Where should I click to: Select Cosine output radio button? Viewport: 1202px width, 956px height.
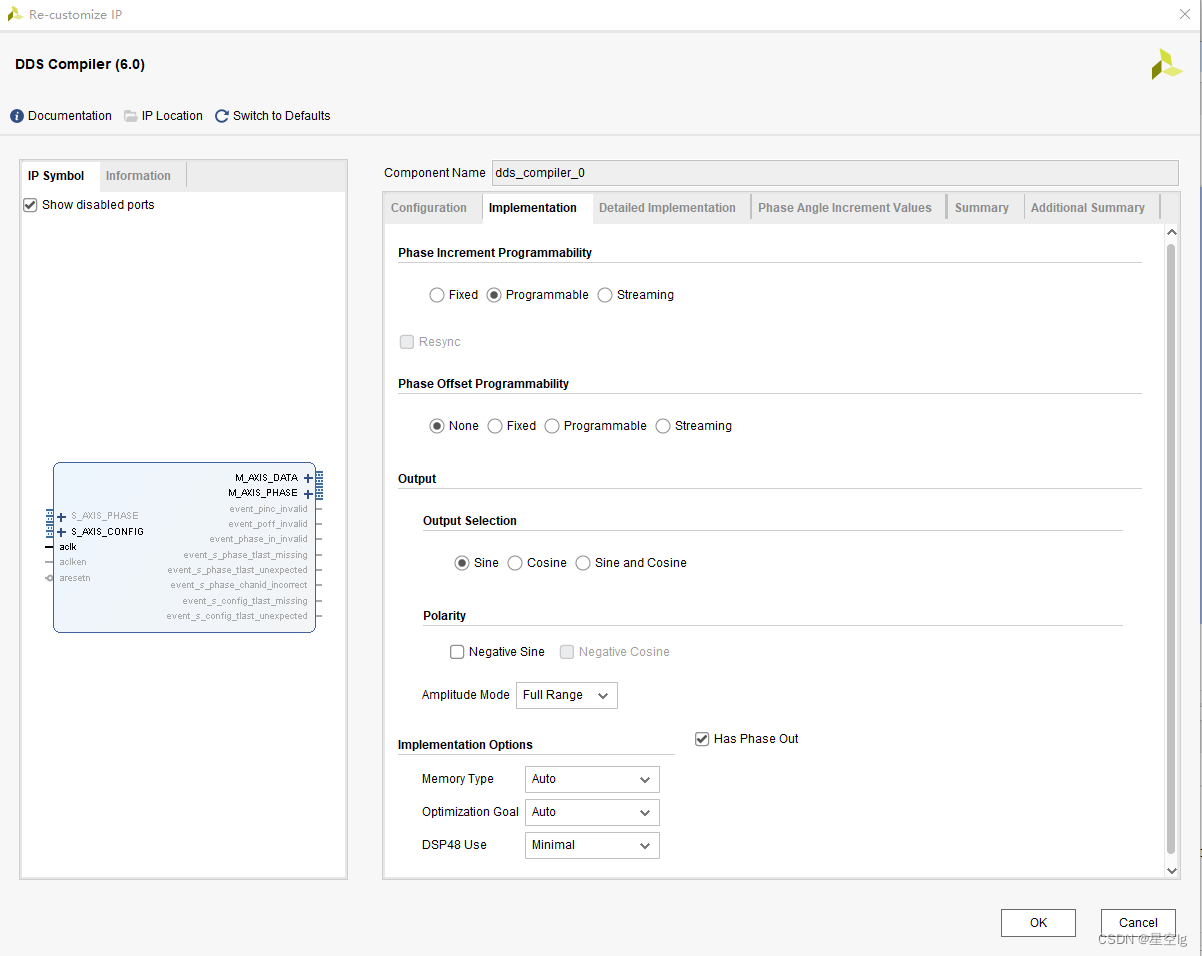pos(515,563)
